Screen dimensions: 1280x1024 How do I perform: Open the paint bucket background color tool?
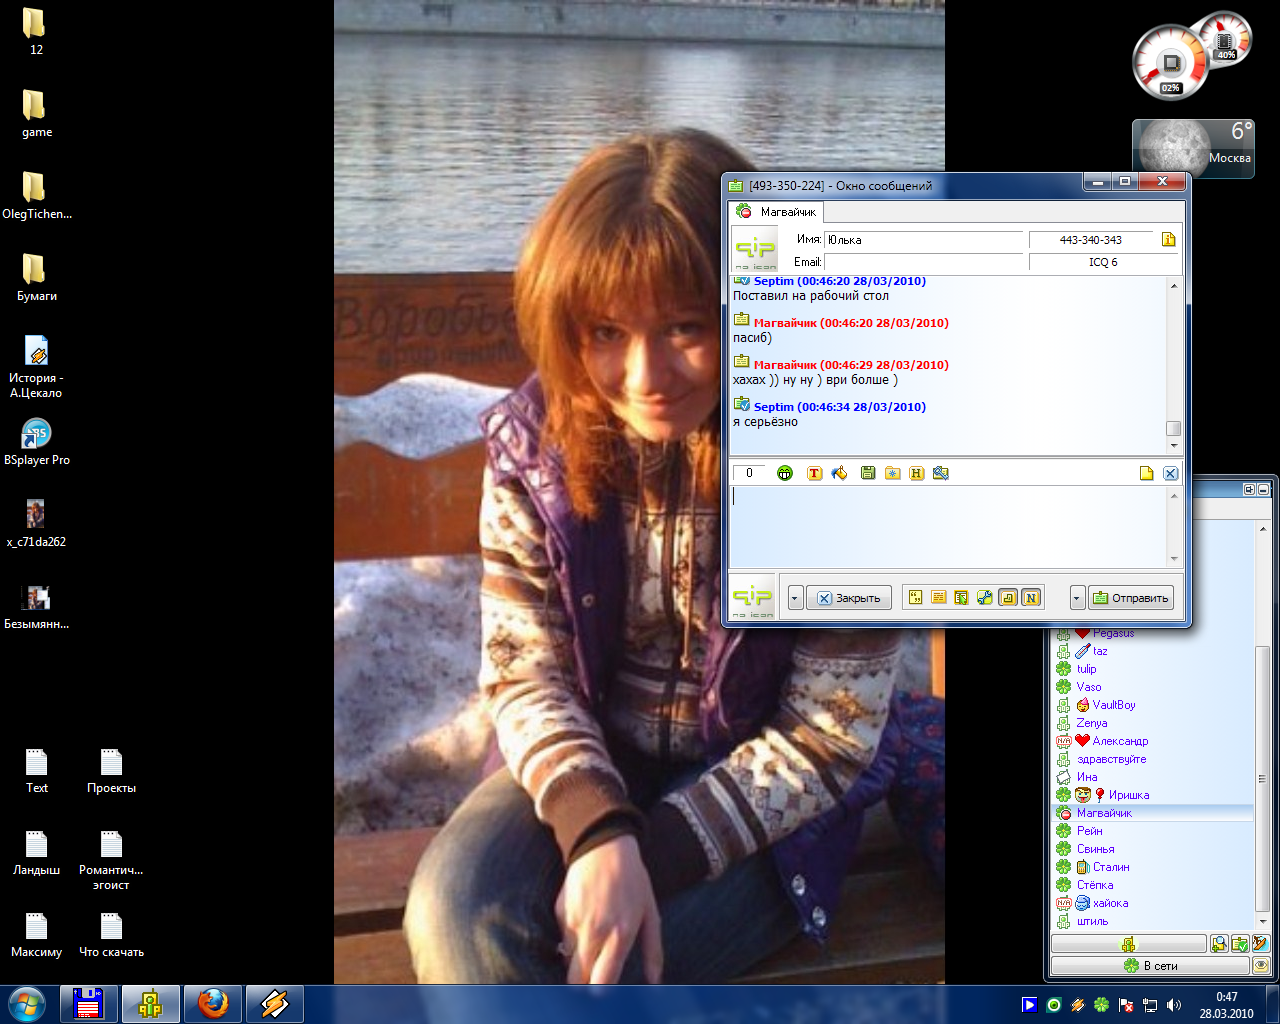[839, 473]
